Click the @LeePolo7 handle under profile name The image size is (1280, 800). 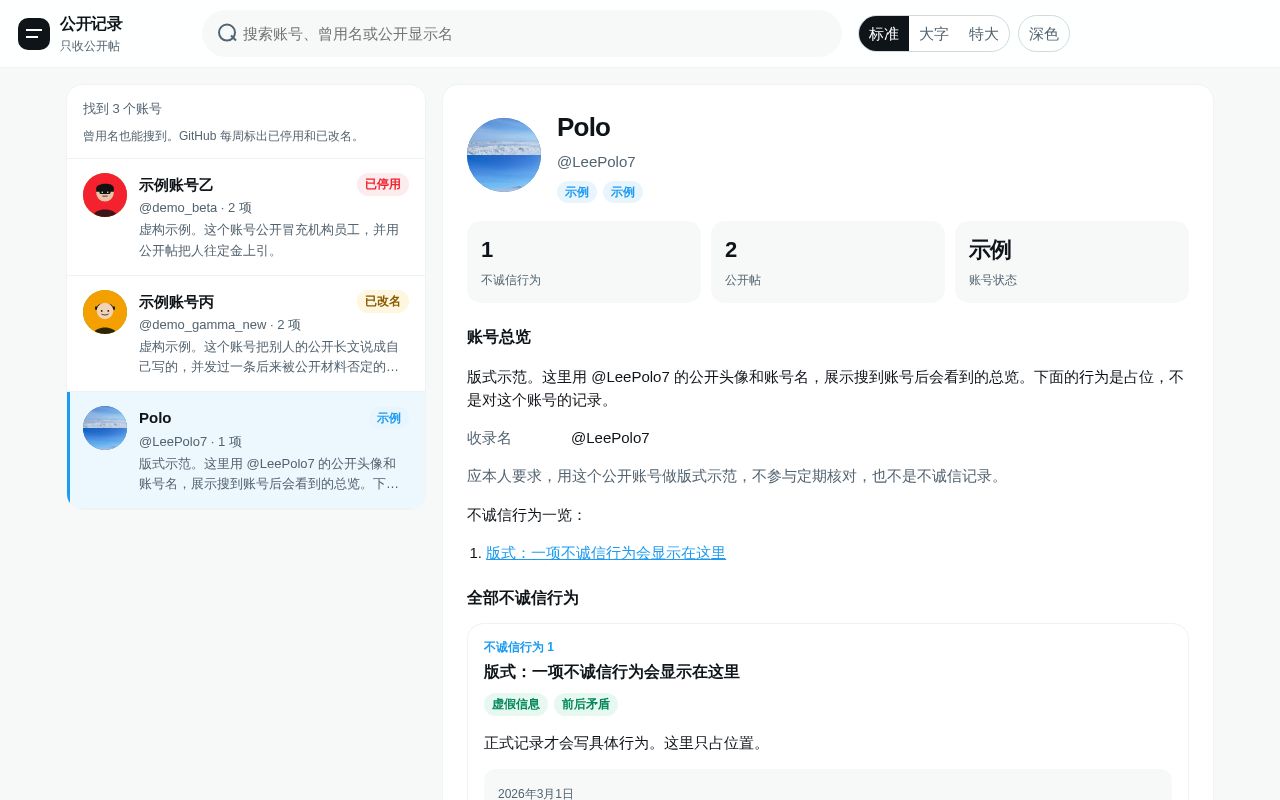coord(596,162)
